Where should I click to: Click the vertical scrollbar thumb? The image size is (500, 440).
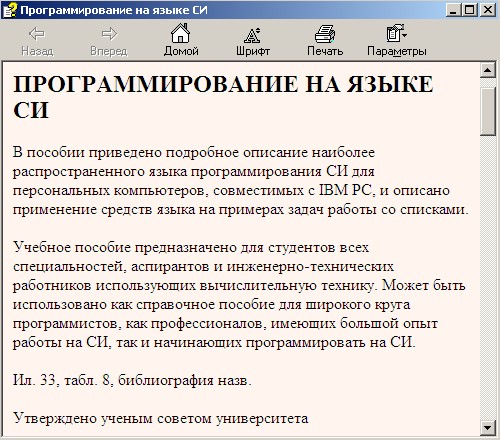(488, 111)
